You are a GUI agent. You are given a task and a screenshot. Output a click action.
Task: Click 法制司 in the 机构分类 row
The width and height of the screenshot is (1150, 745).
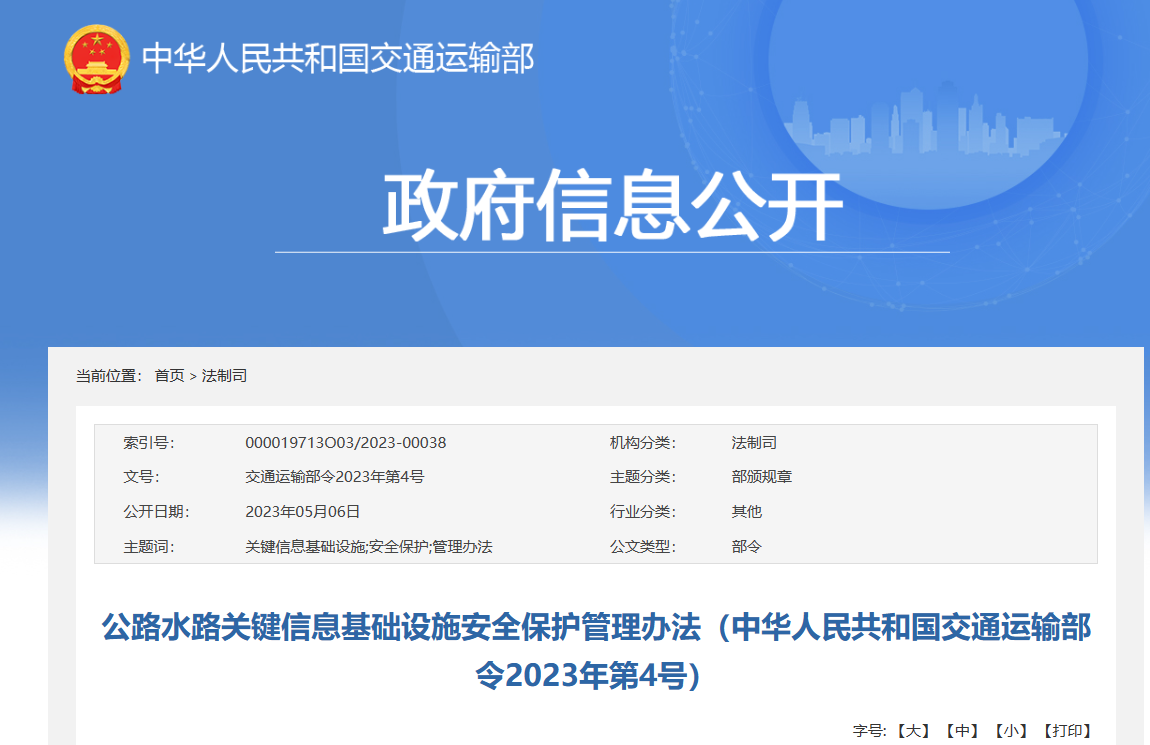(754, 443)
